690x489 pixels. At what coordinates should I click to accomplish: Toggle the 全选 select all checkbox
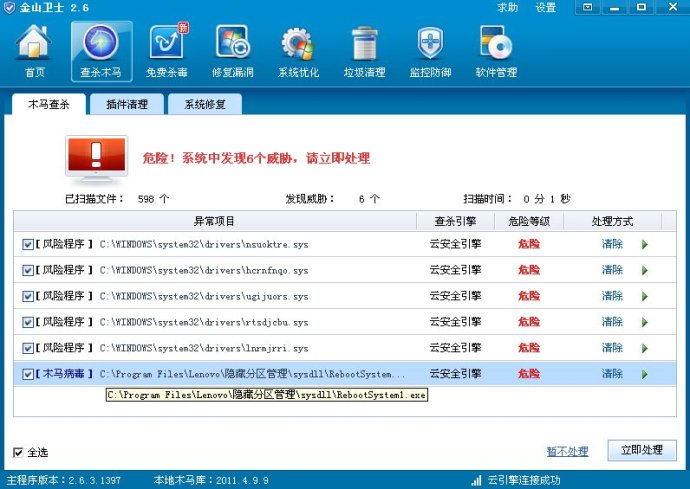click(18, 452)
